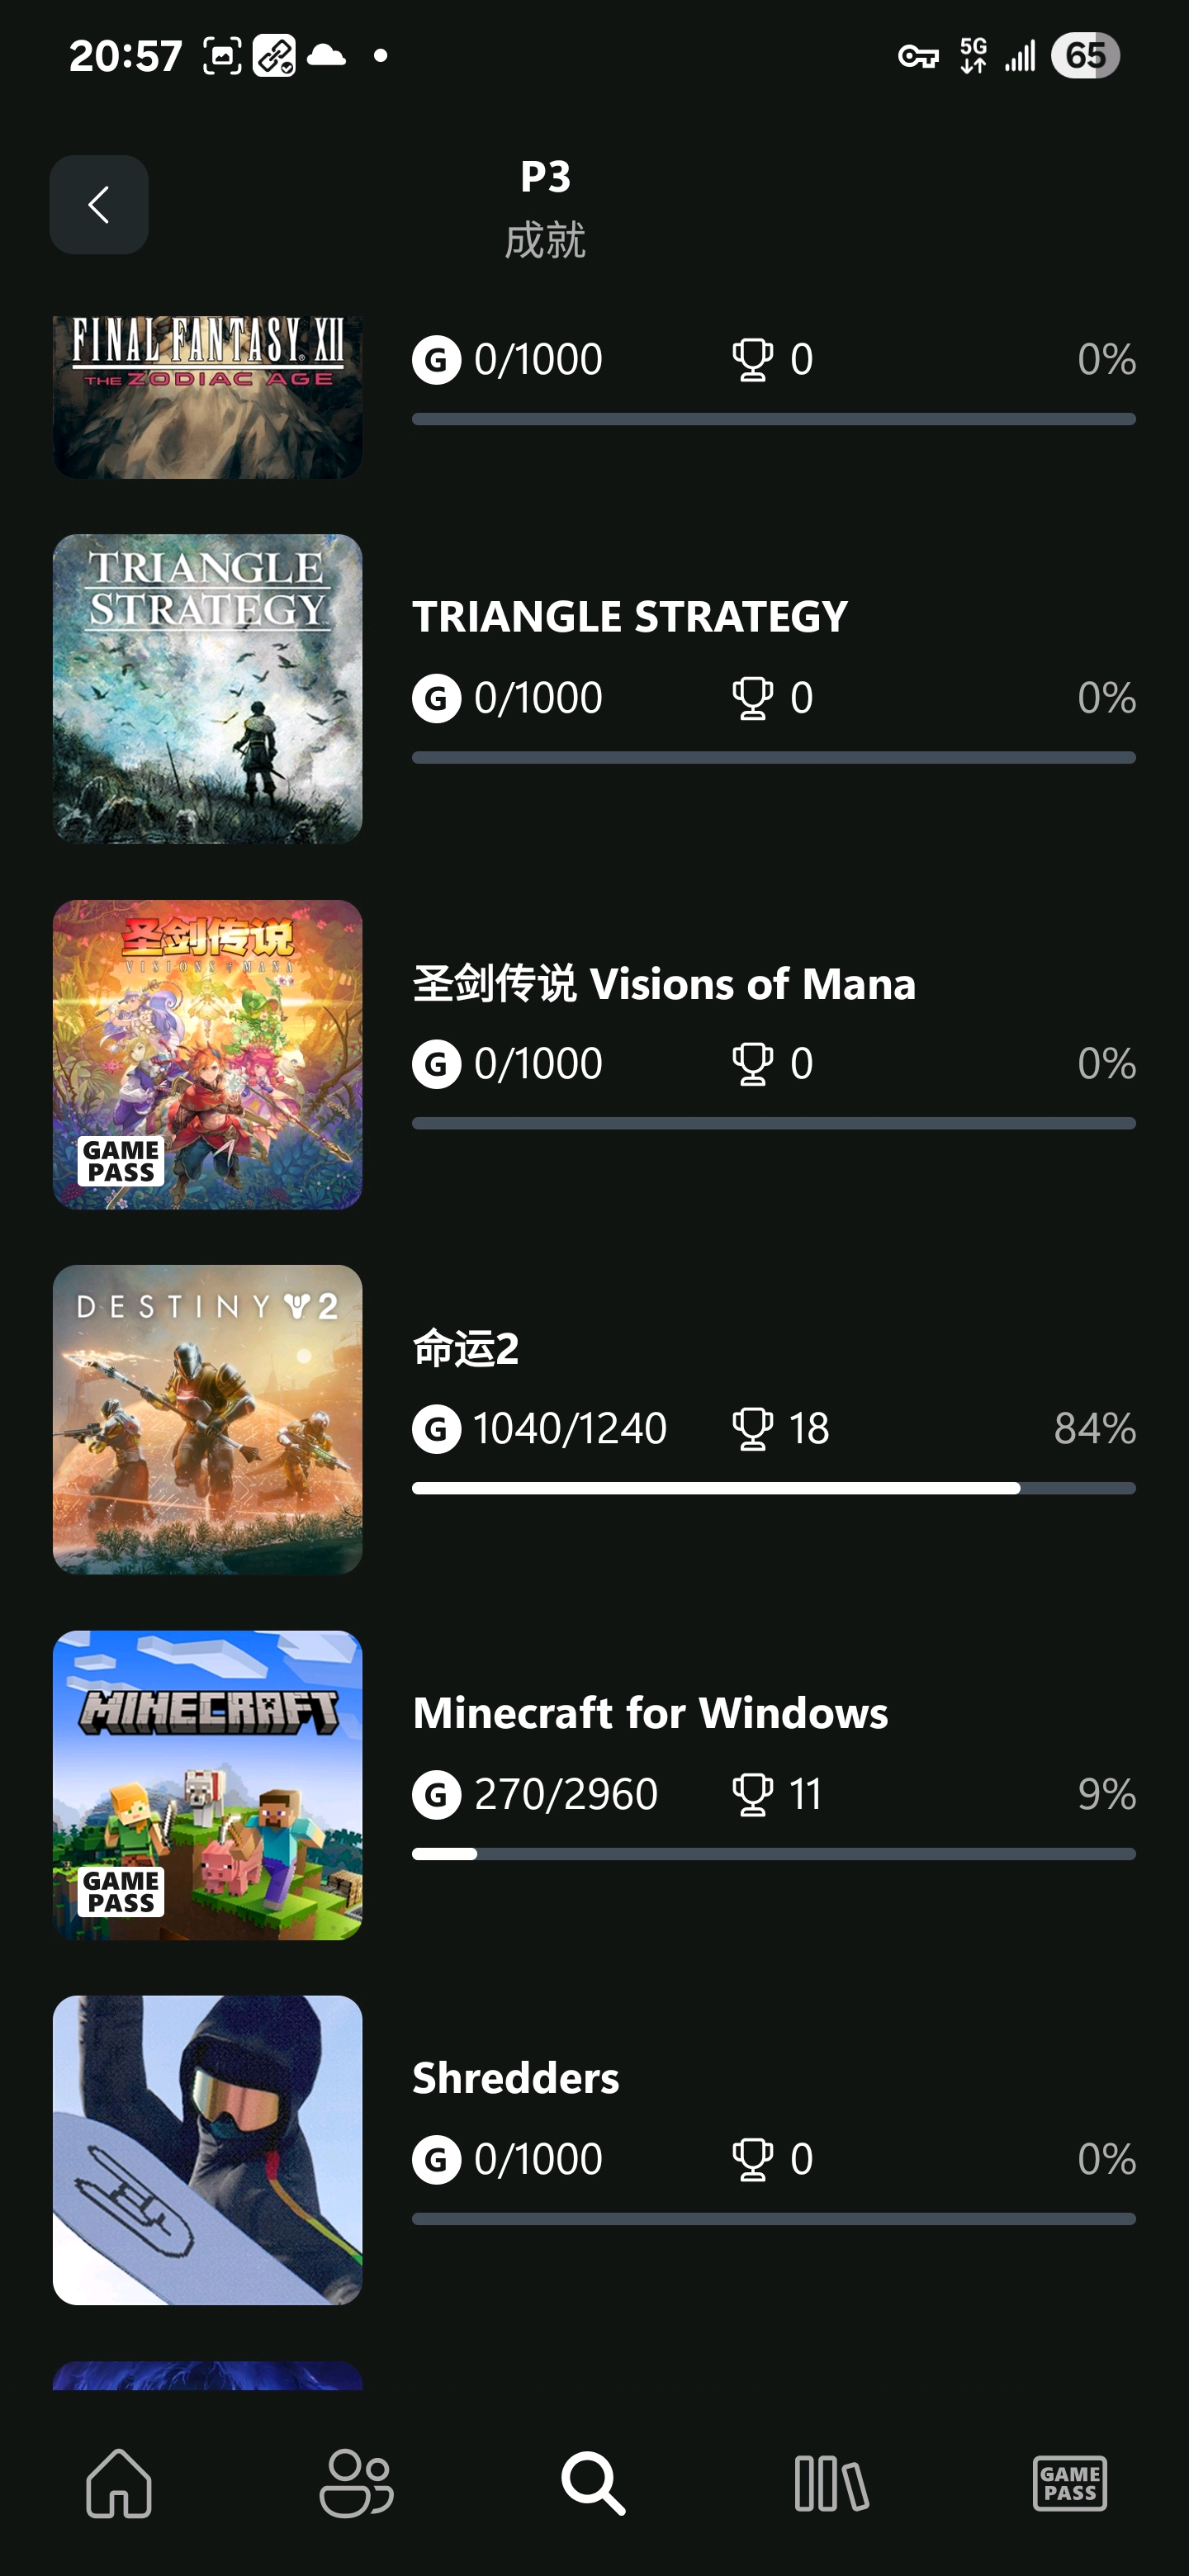Tap the Destiny 2 progress bar
The image size is (1189, 2576).
[773, 1488]
